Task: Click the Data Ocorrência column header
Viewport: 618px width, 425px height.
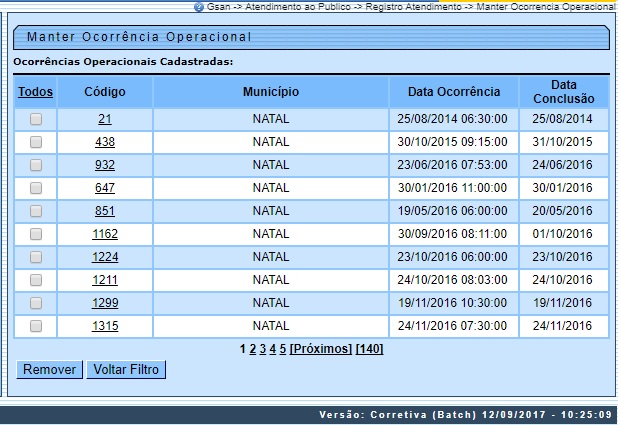Action: [454, 92]
